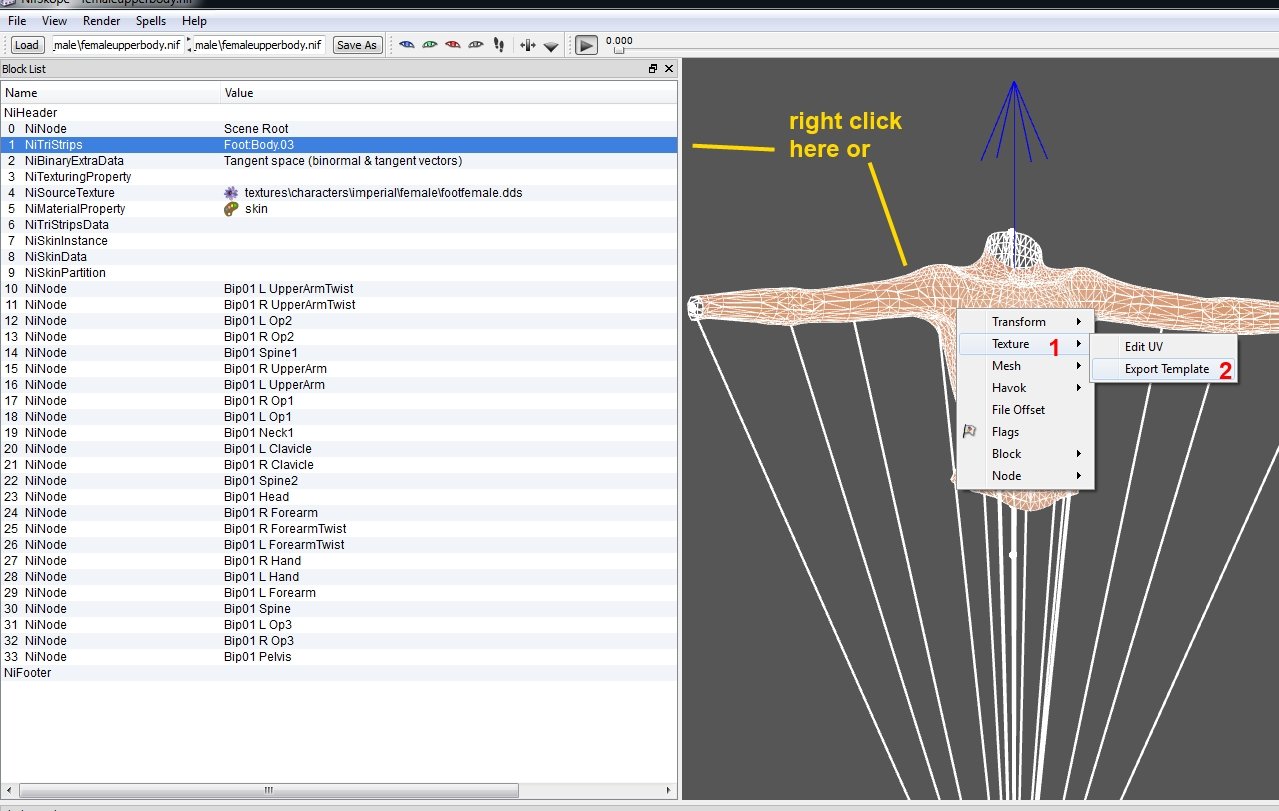This screenshot has width=1279, height=811.
Task: Select the NiTriStrips Foot:Body.03 row
Action: 338,145
